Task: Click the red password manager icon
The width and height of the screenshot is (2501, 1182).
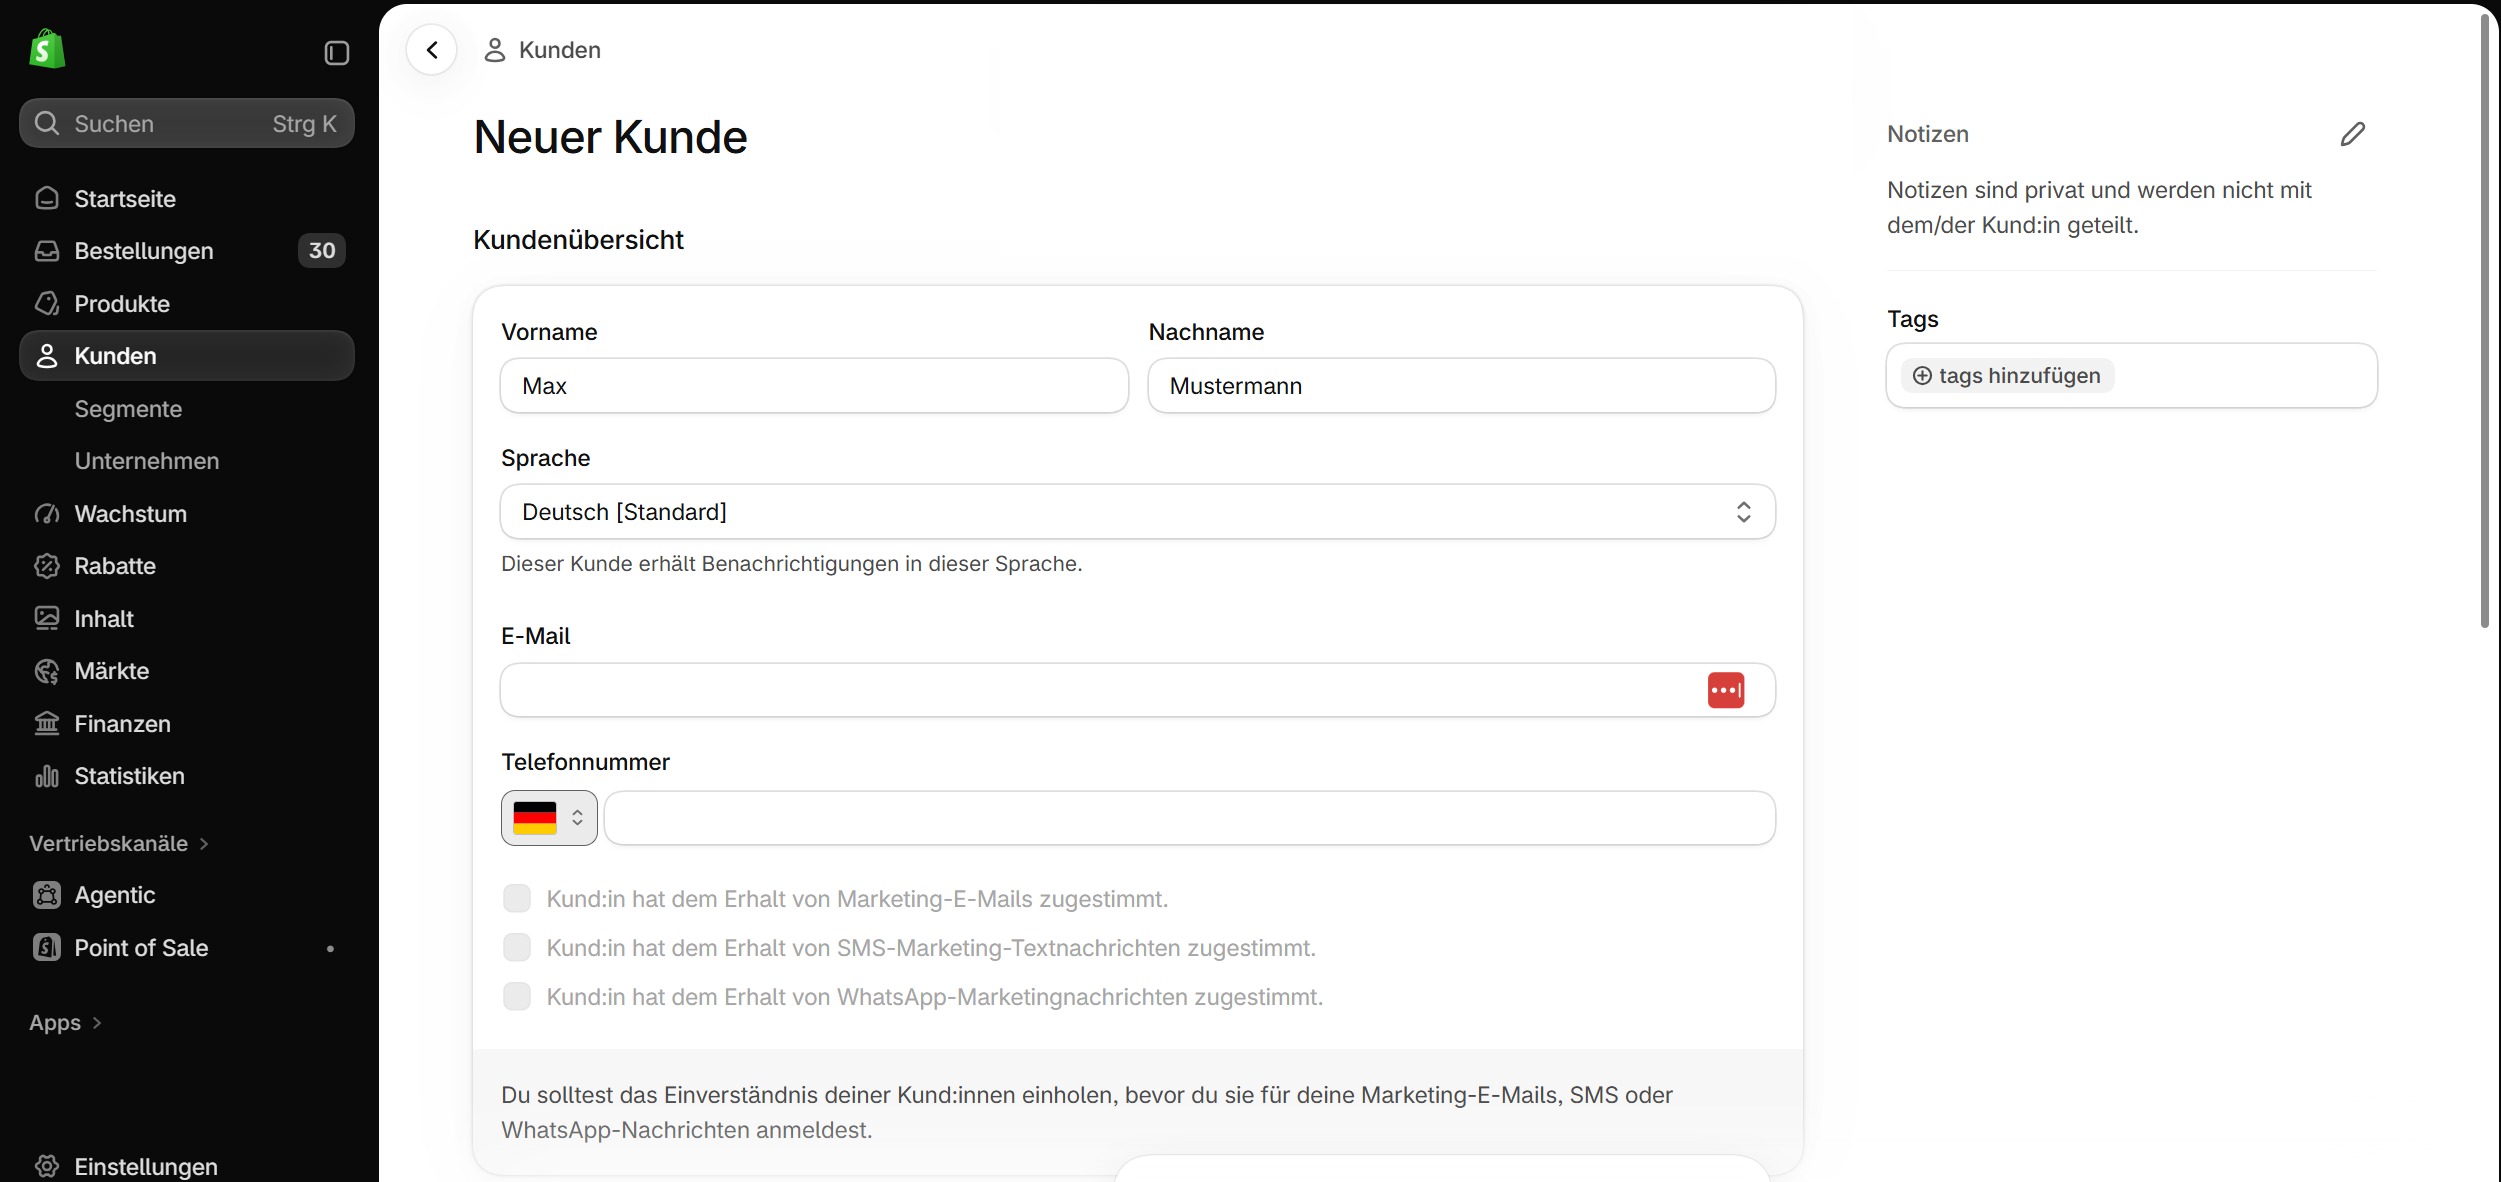Action: click(x=1726, y=690)
